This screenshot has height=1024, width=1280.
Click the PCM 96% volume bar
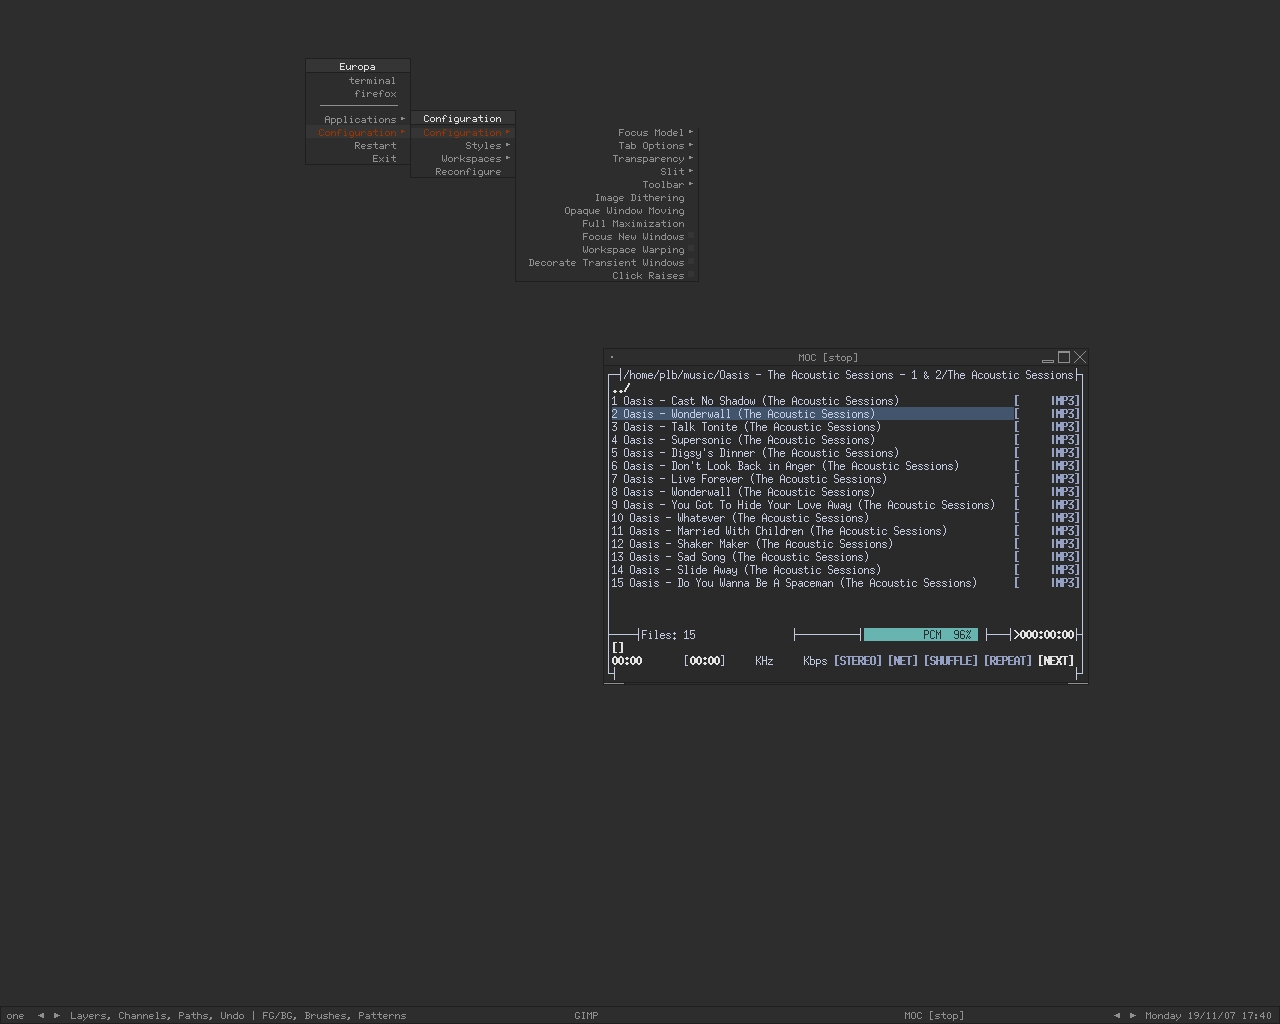(920, 635)
